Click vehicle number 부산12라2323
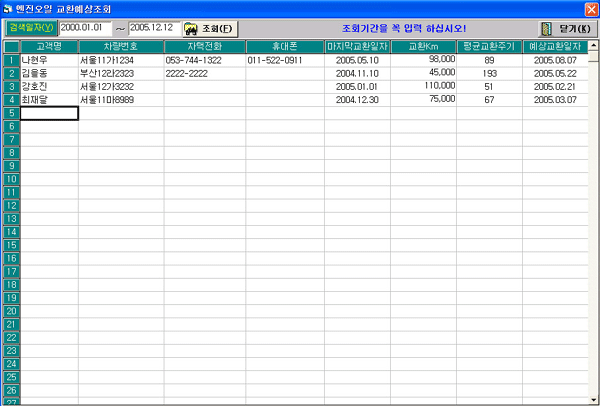This screenshot has height=406, width=600. (107, 73)
